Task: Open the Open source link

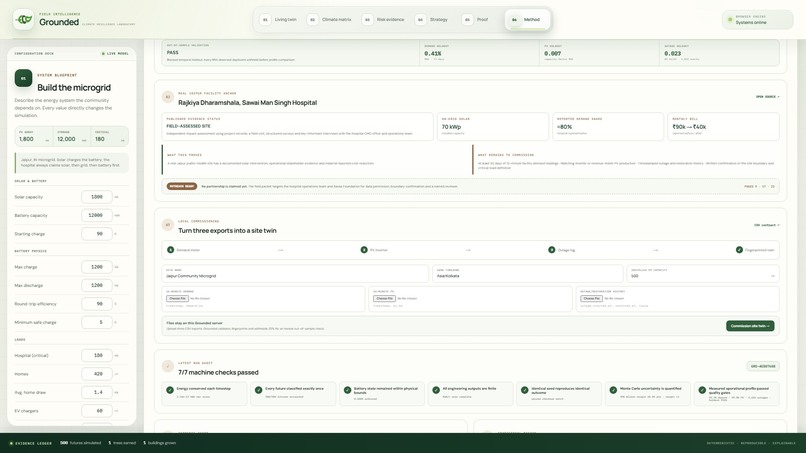Action: pyautogui.click(x=767, y=97)
